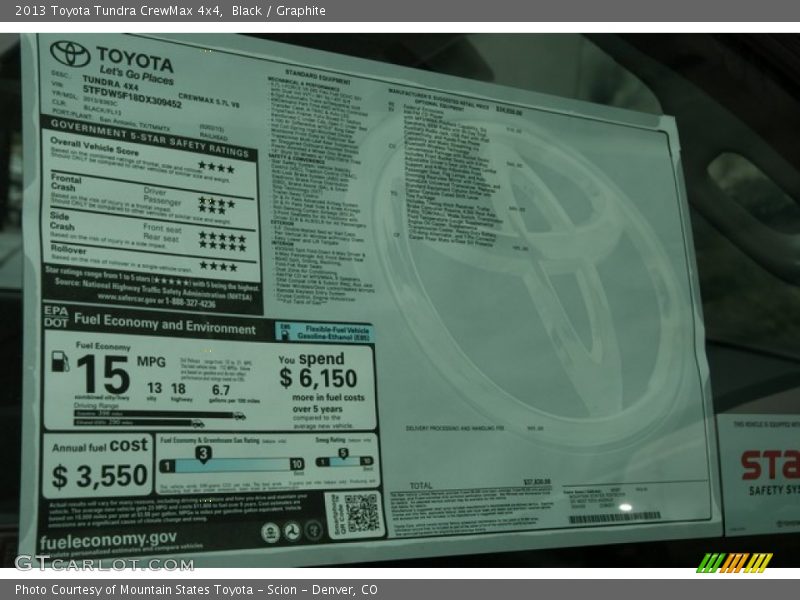
Task: Click the 'Side Crash' label
Action: pos(62,221)
